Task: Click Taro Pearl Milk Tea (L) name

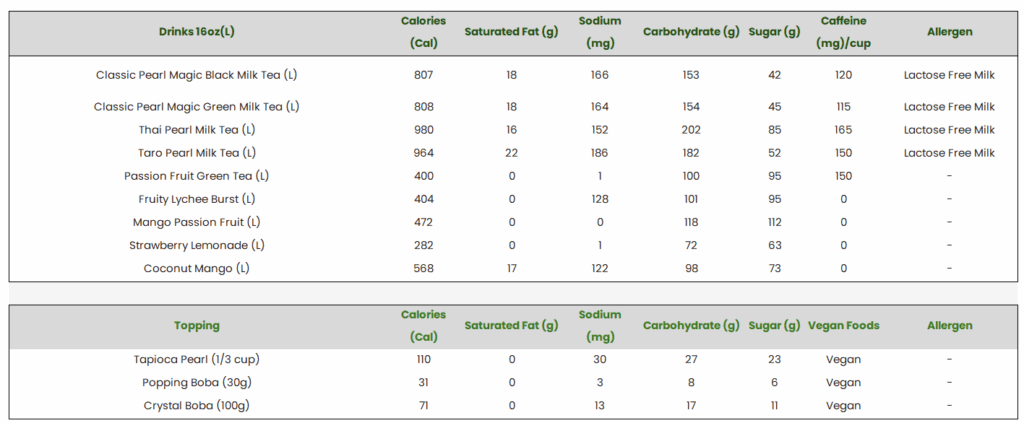Action: 197,153
